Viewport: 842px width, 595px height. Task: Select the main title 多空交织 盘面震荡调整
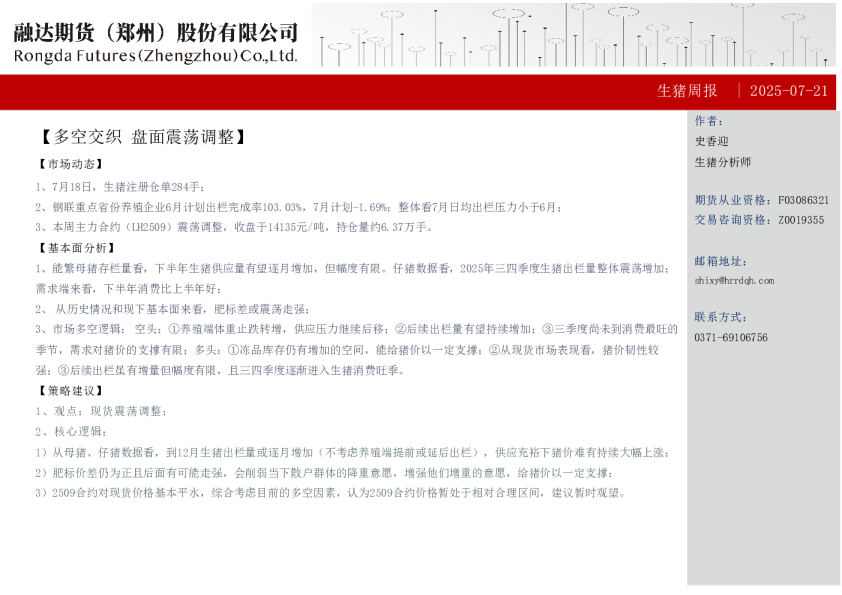coord(144,137)
